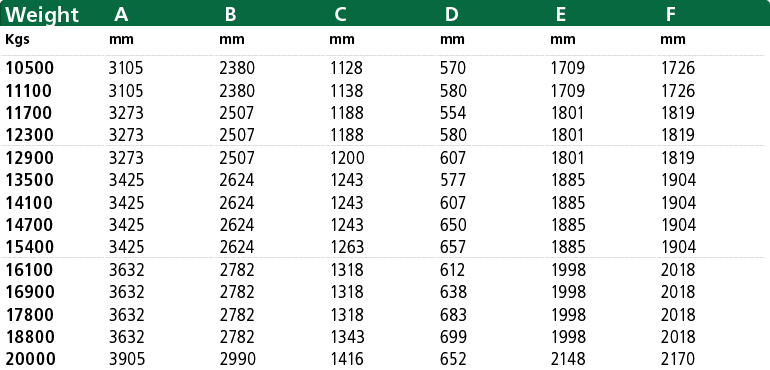Select value 2170 in column F
Screen dimensions: 770x370
point(678,359)
